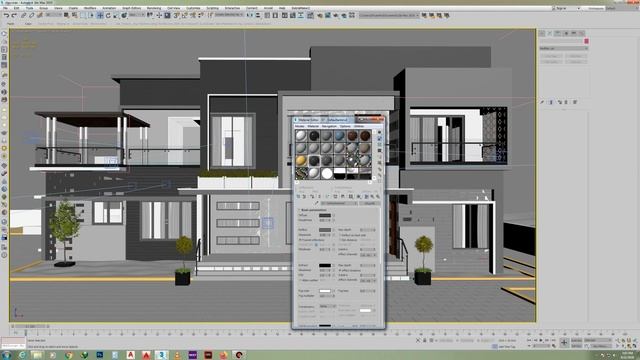Switch to Hierarchy command panel tab
Viewport: 640px width, 360px height.
coord(558,33)
